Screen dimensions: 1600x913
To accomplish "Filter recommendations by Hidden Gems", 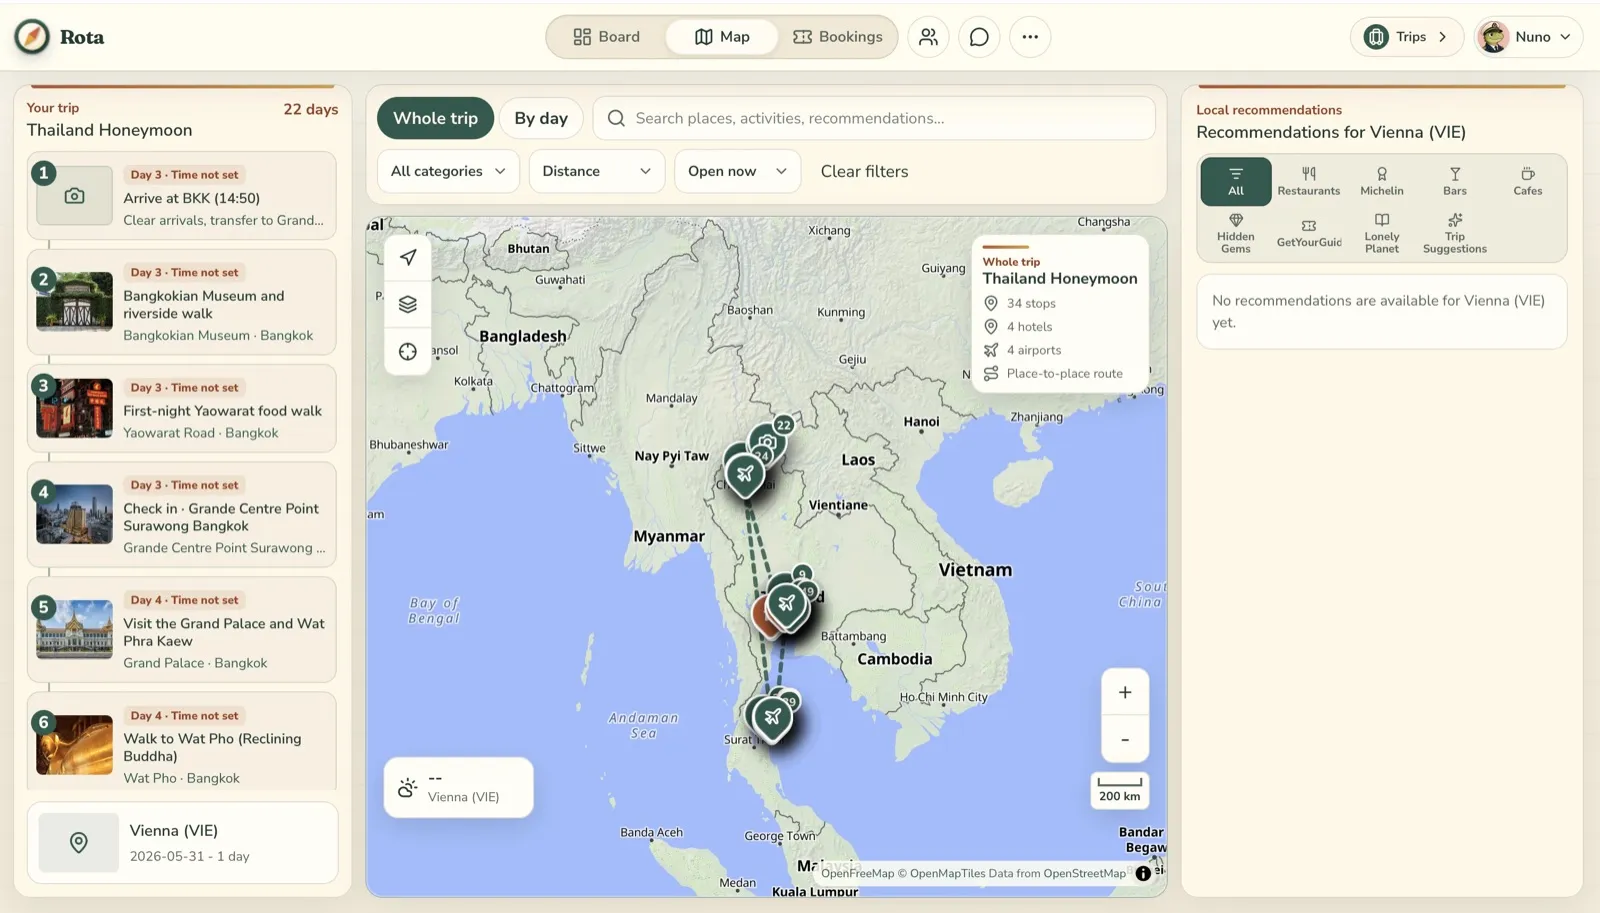I will 1236,233.
